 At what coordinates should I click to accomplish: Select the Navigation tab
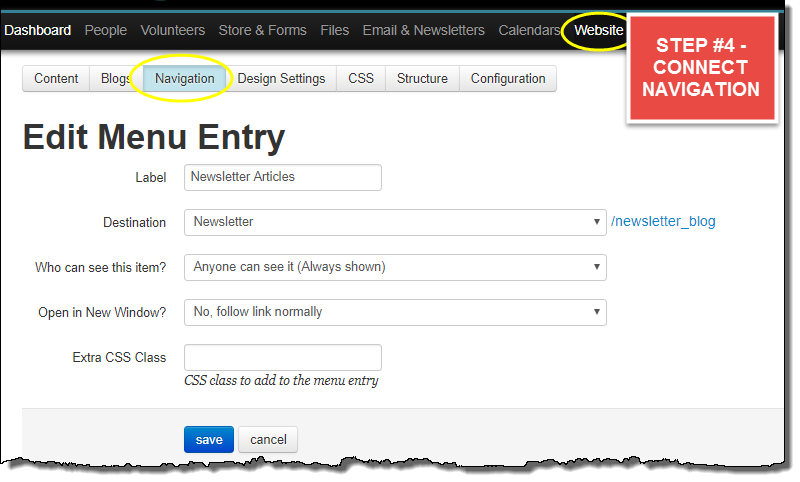(184, 79)
